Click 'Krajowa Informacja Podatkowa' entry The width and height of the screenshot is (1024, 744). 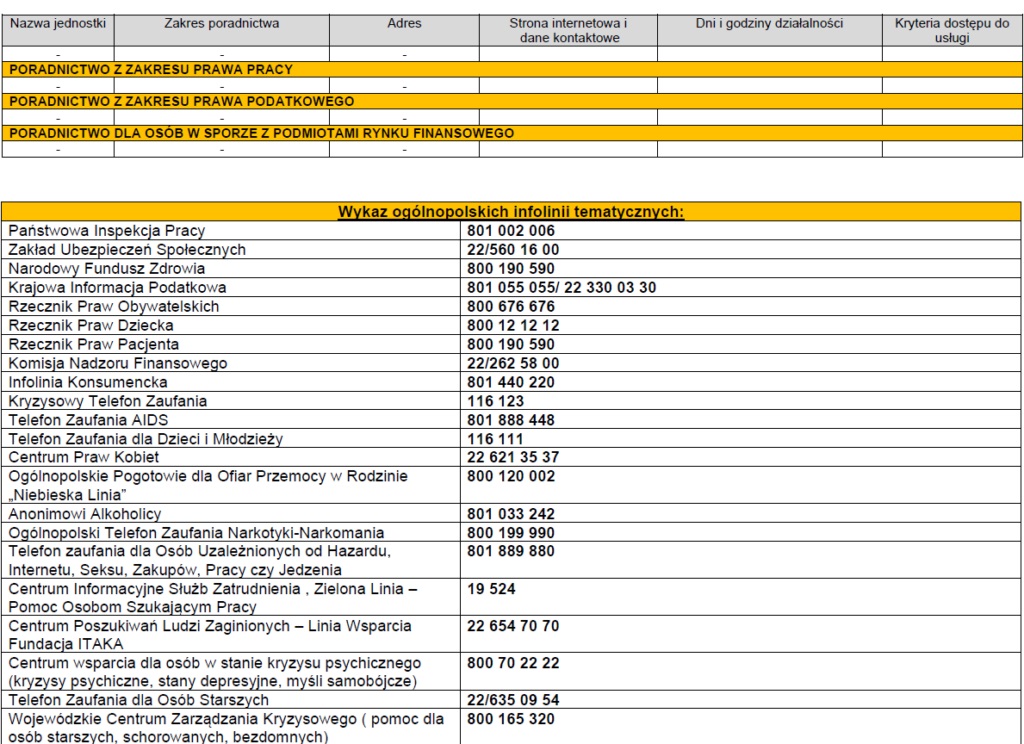(x=117, y=288)
